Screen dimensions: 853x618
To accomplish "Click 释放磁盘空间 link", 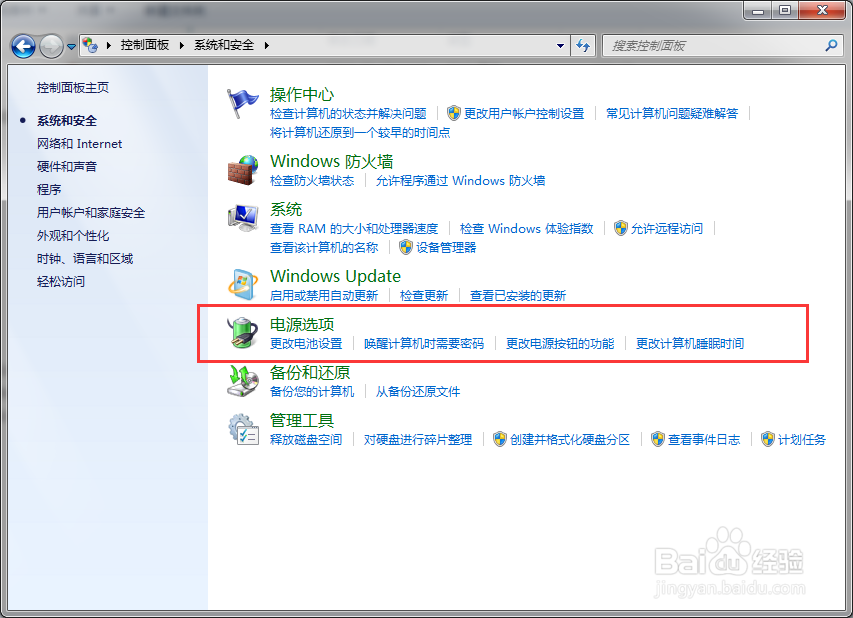I will (x=306, y=440).
